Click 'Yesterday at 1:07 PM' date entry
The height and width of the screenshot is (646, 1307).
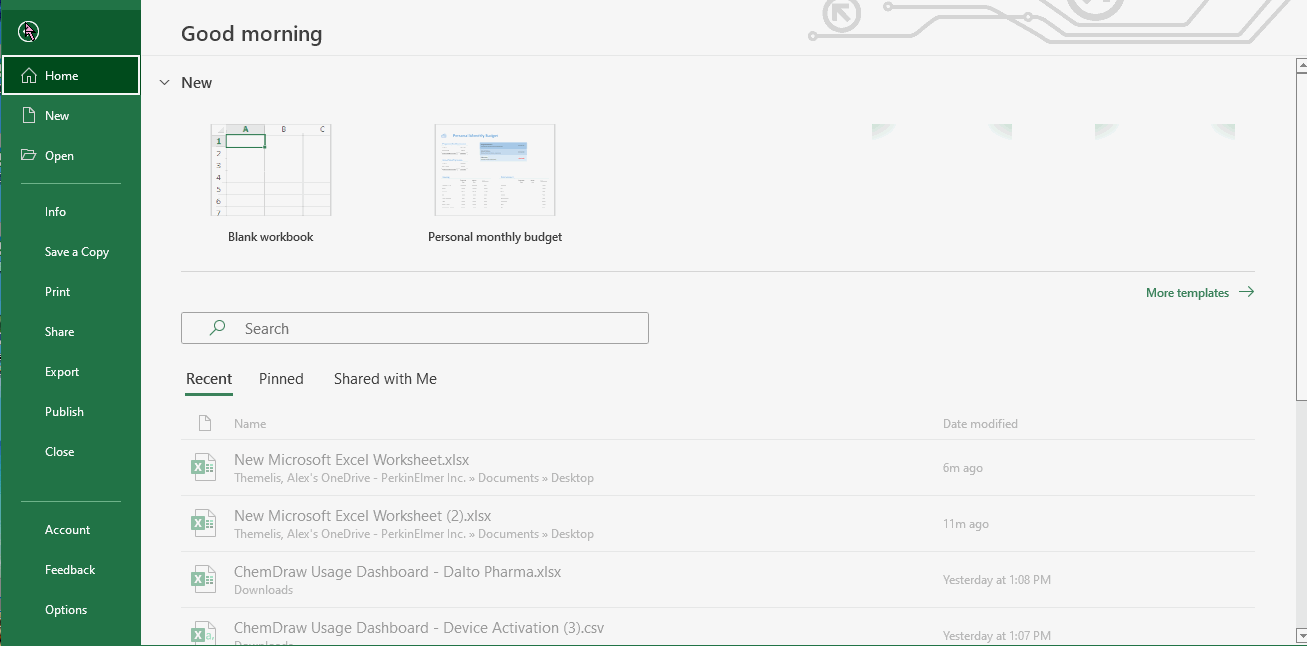997,636
